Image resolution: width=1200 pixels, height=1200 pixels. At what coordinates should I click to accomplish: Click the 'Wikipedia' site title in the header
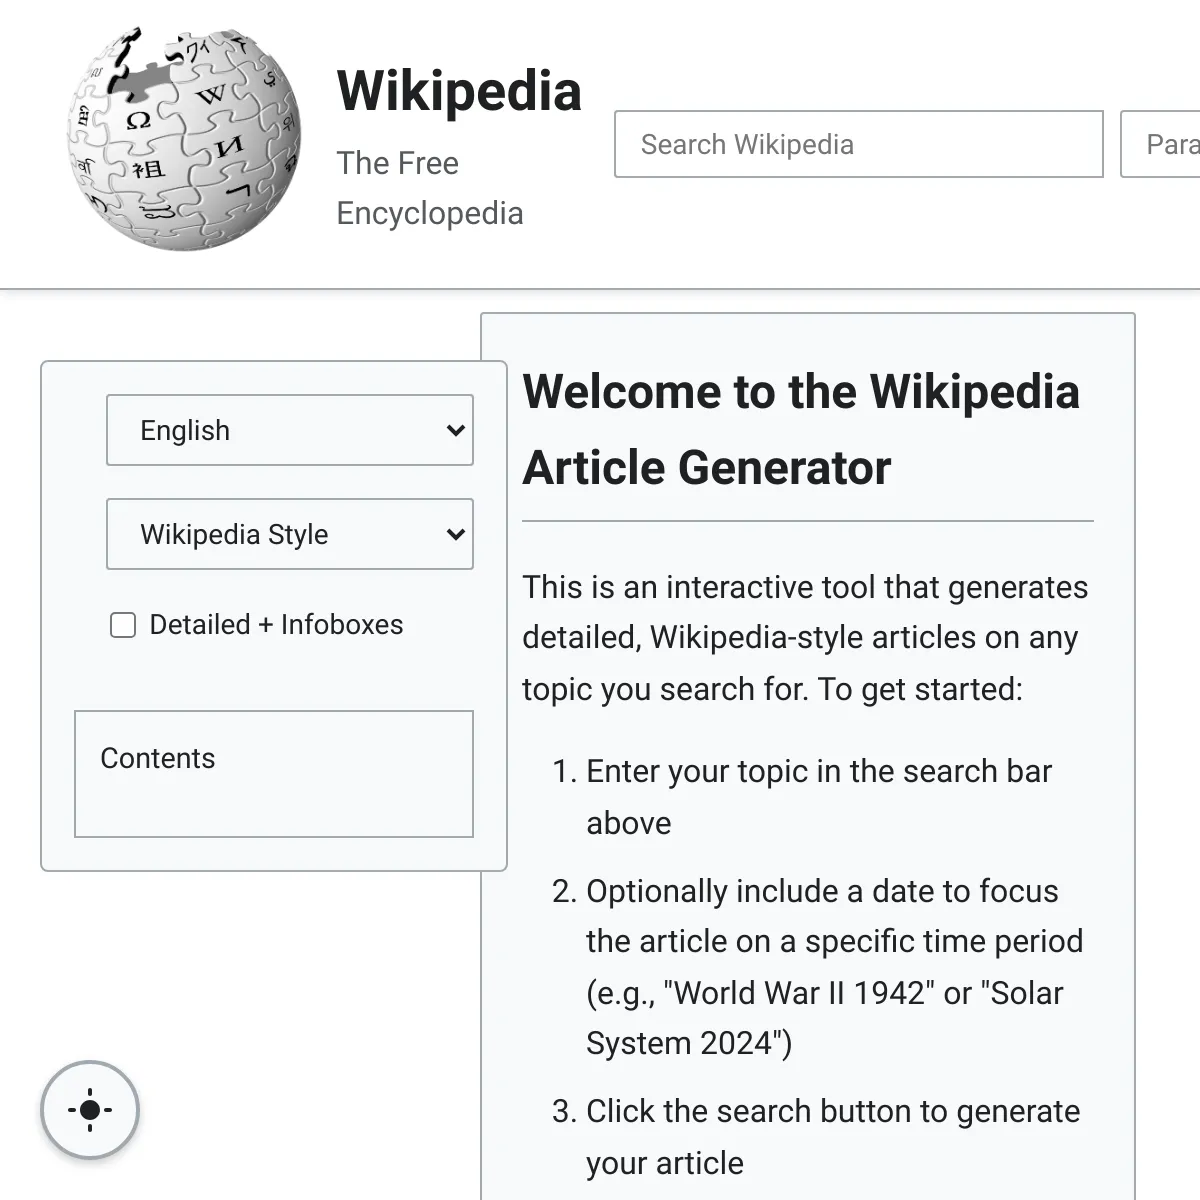click(459, 91)
